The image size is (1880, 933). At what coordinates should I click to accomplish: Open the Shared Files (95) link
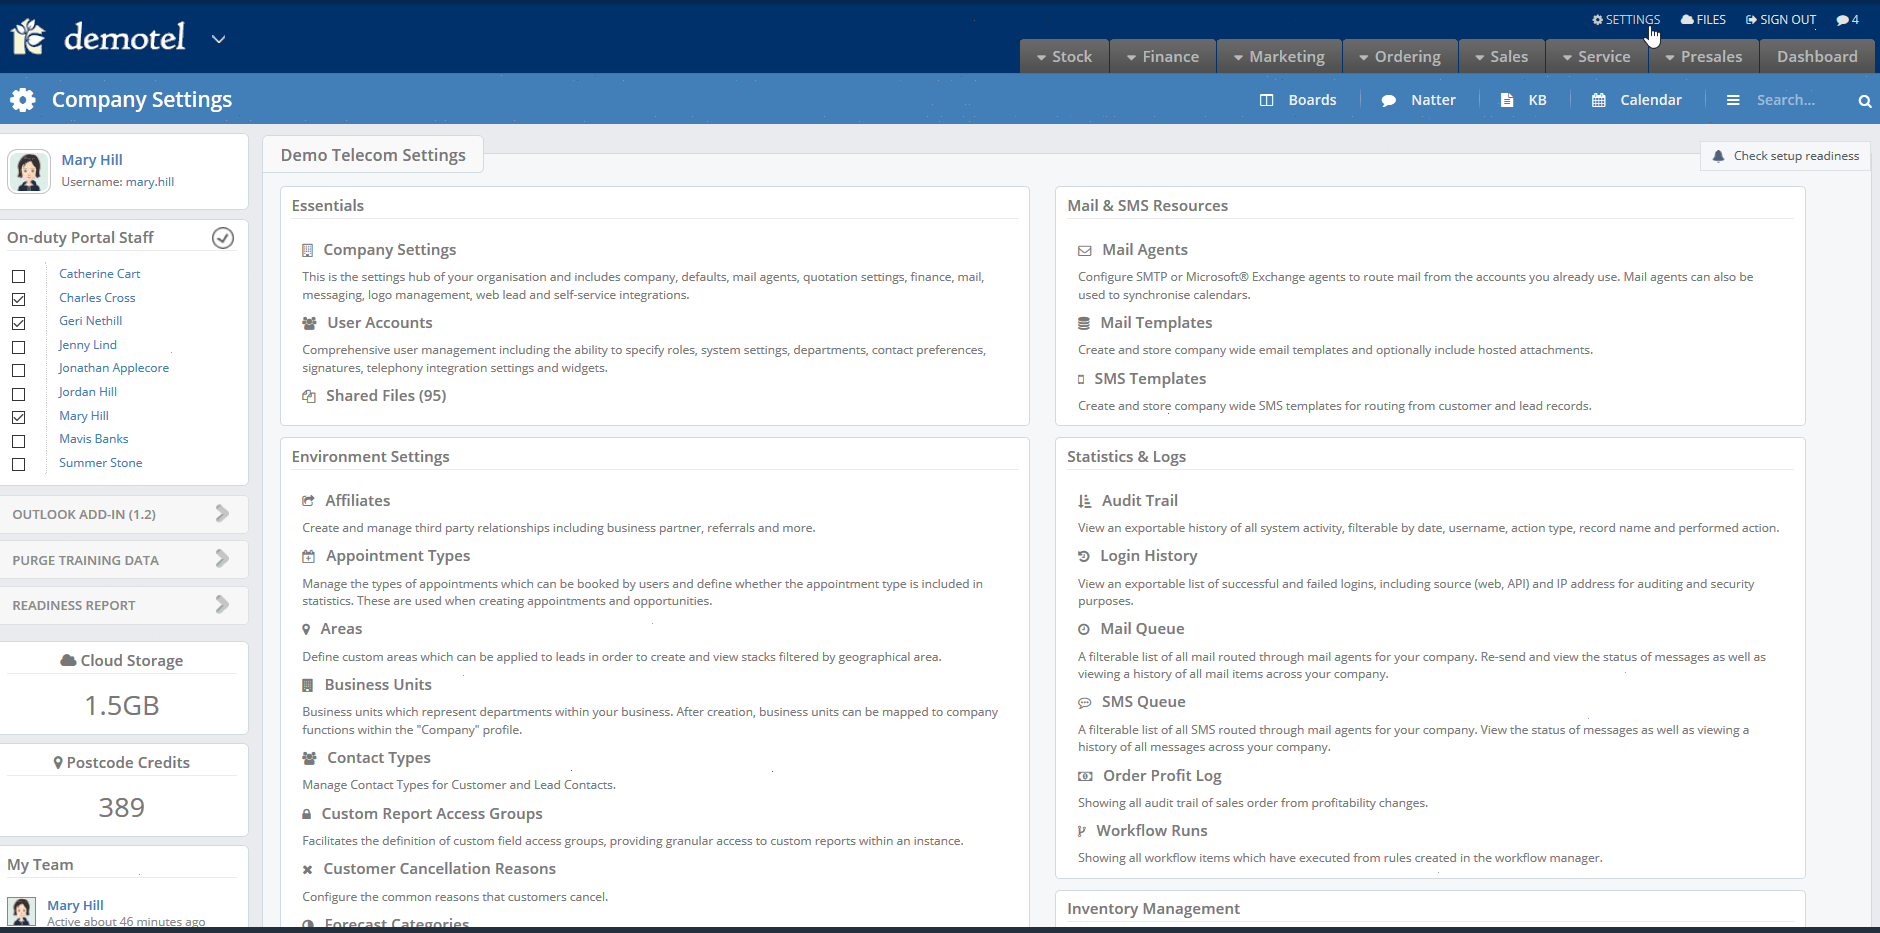[x=386, y=396]
